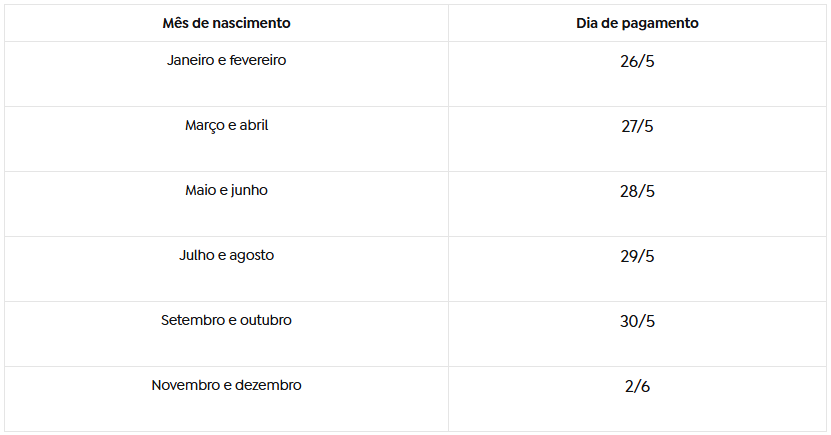831x435 pixels.
Task: Select the 'Julho e agosto' cell
Action: pyautogui.click(x=226, y=256)
